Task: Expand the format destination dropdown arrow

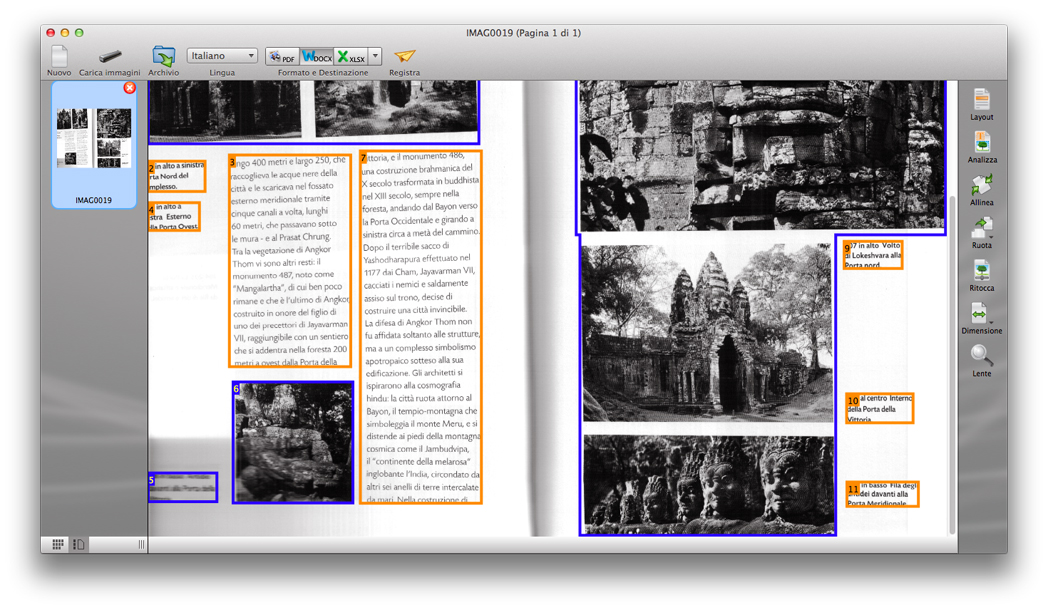Action: (375, 57)
